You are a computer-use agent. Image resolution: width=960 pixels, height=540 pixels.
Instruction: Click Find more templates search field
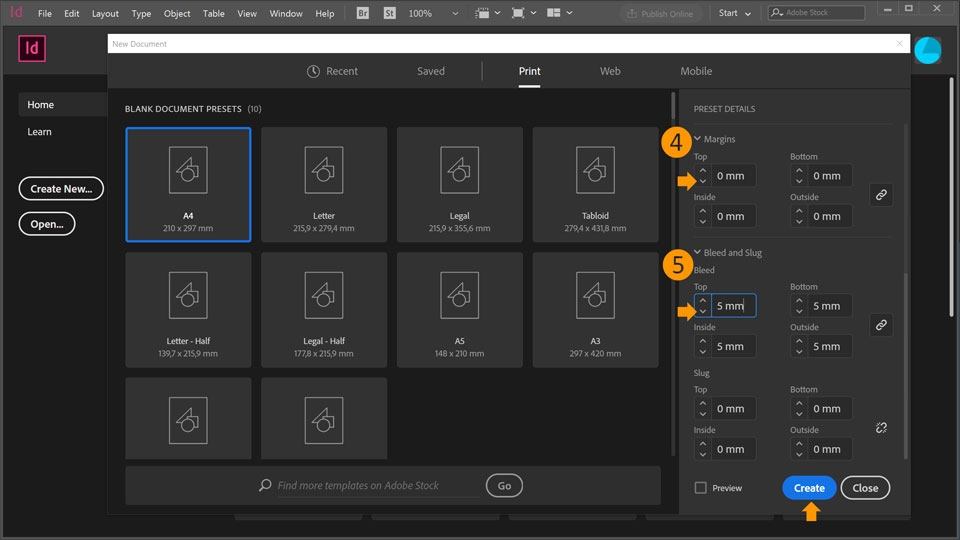click(377, 486)
